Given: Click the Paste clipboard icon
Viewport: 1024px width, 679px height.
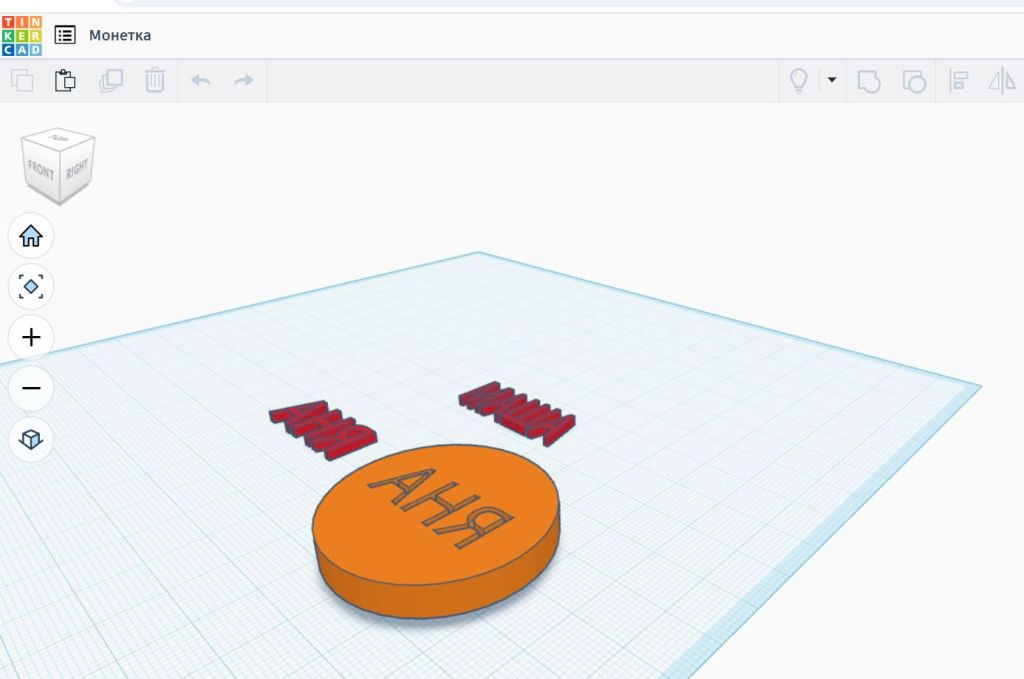Looking at the screenshot, I should click(65, 80).
